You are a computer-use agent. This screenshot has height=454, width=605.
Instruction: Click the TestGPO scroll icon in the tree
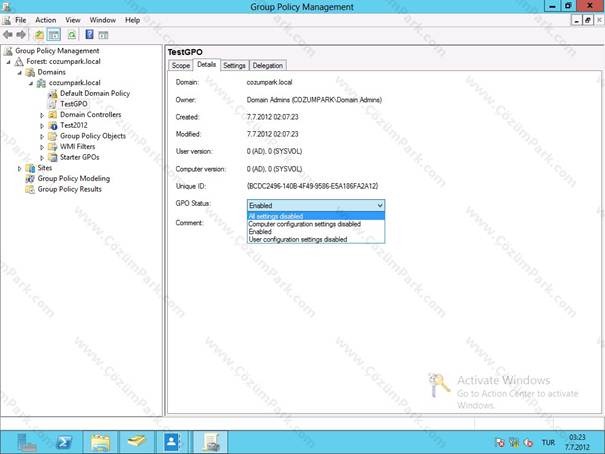tap(53, 104)
